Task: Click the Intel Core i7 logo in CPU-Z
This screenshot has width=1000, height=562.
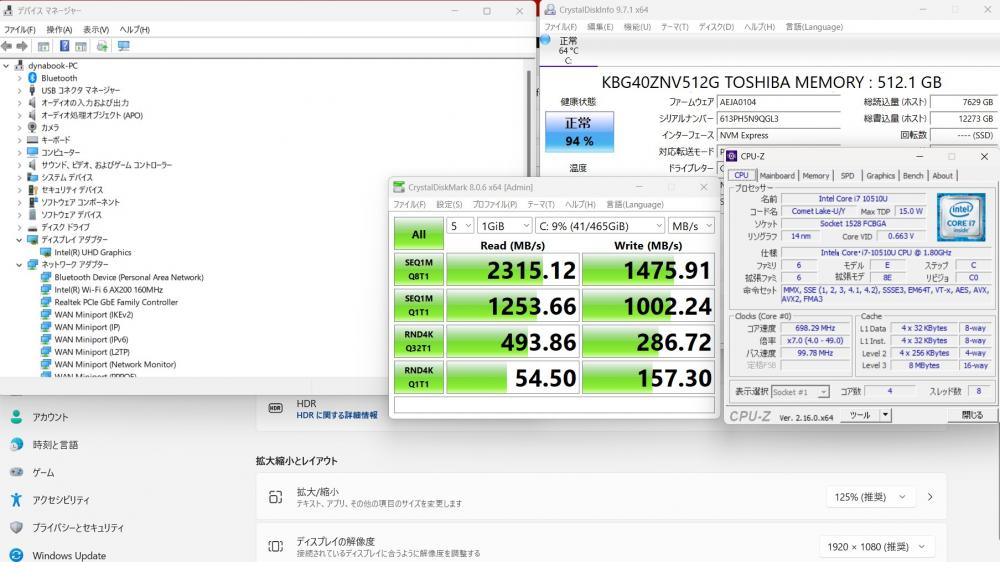Action: point(960,217)
